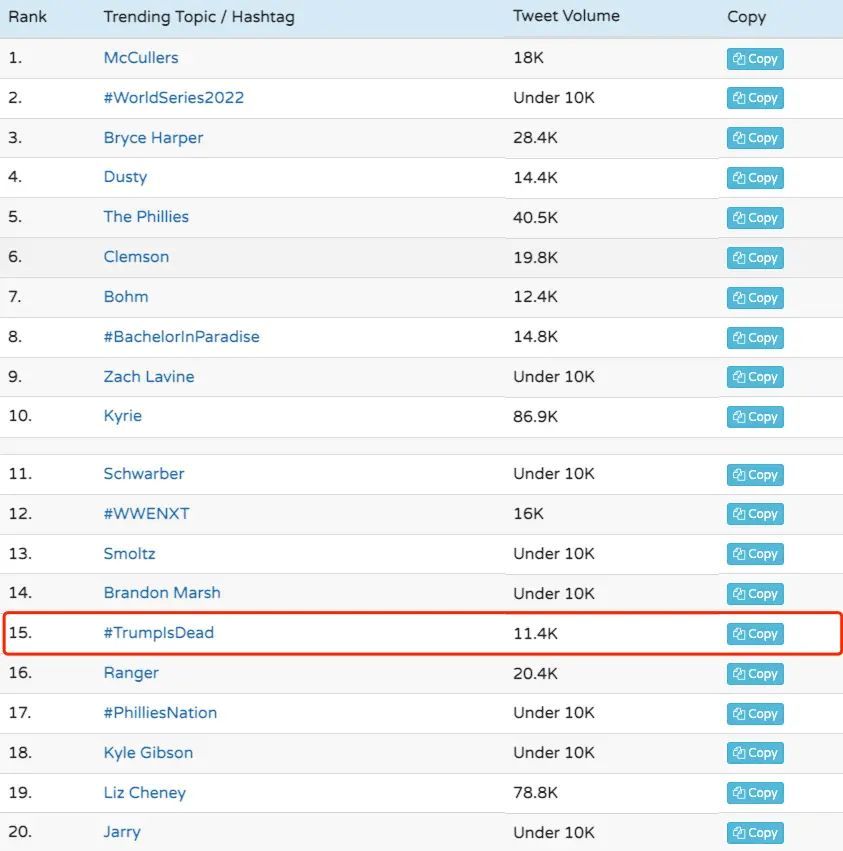Screen dimensions: 843x851
Task: Click the Trending Topic / Hashtag header
Action: pyautogui.click(x=199, y=17)
